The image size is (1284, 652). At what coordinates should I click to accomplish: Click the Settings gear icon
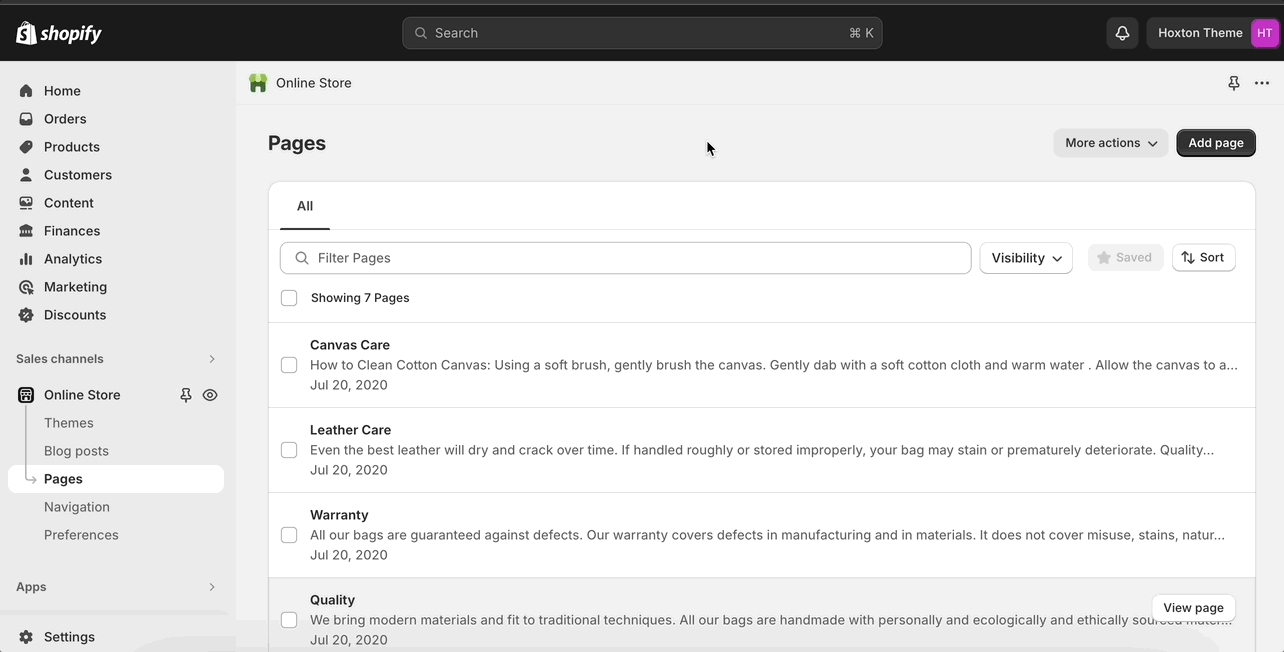point(26,637)
